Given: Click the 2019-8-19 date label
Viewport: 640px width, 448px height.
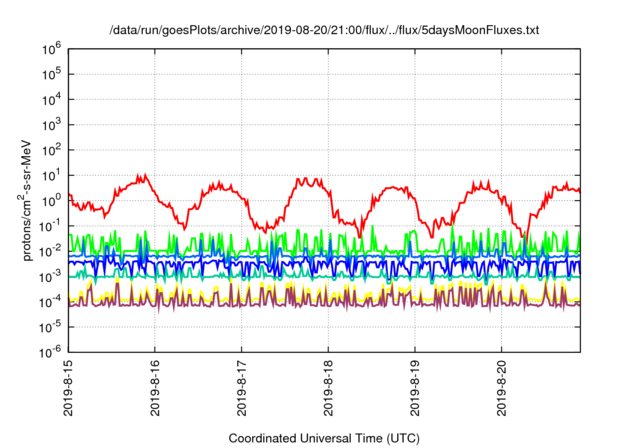Looking at the screenshot, I should coord(415,388).
